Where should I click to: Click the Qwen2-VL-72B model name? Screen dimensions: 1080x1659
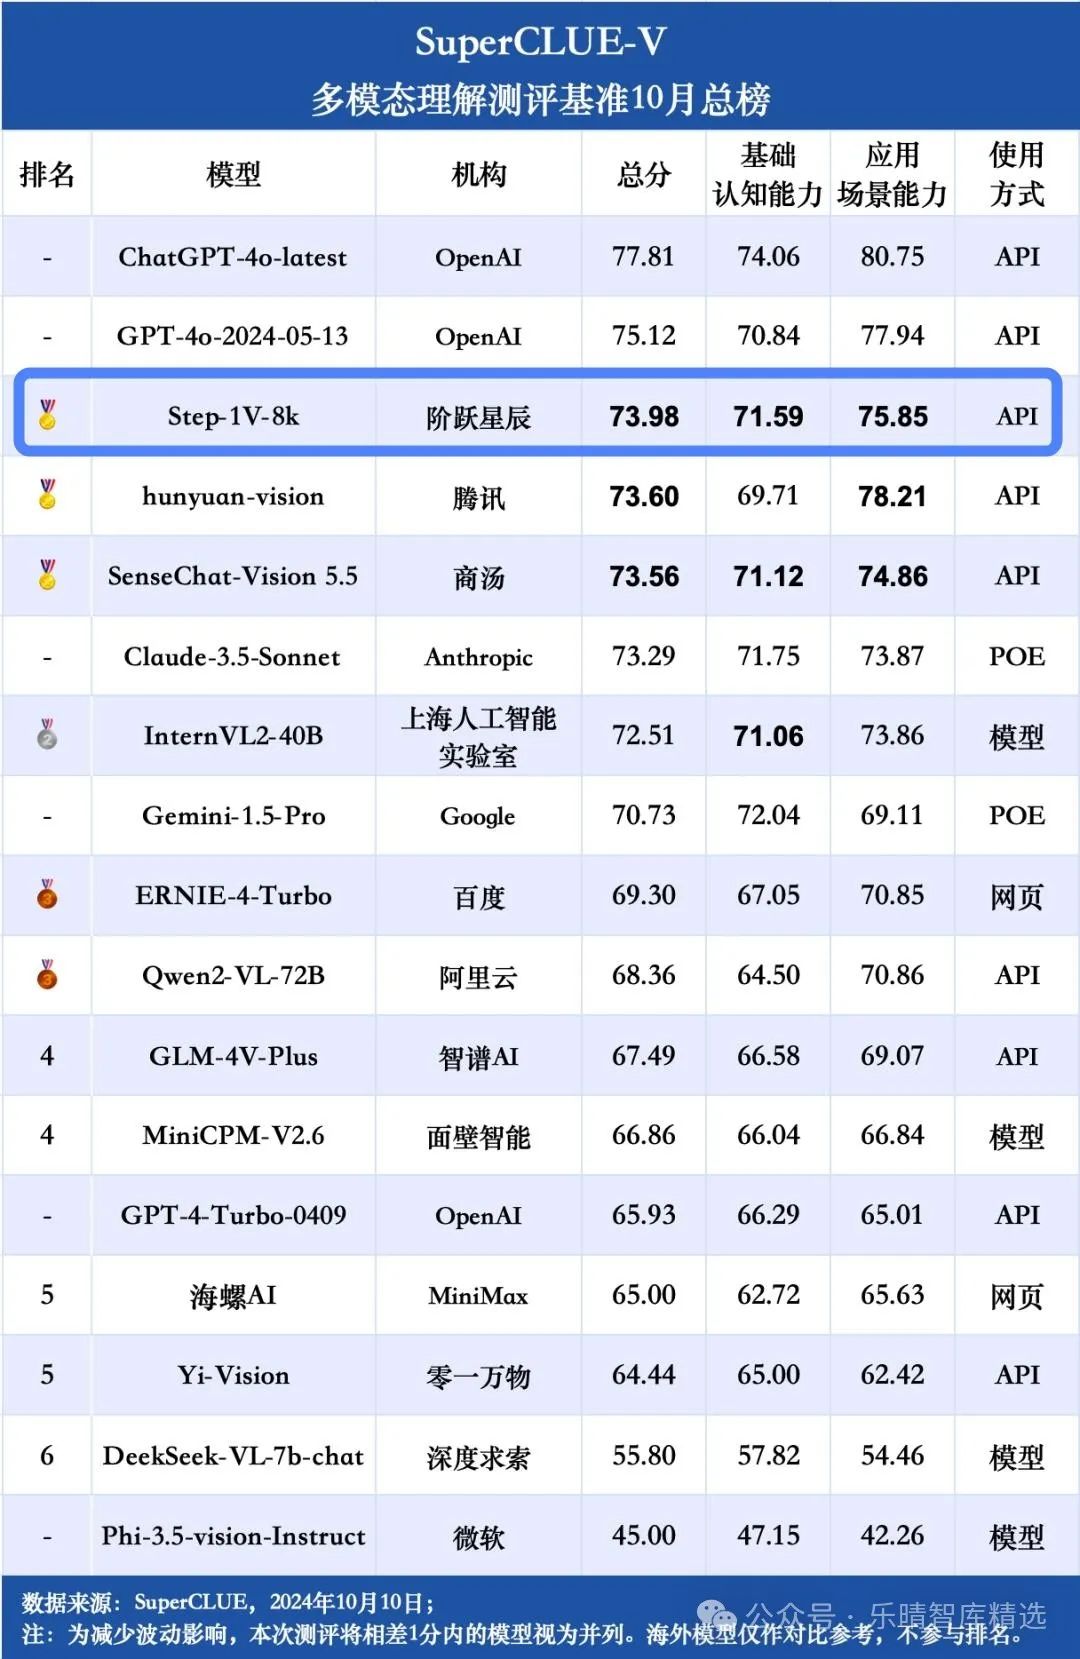click(233, 975)
